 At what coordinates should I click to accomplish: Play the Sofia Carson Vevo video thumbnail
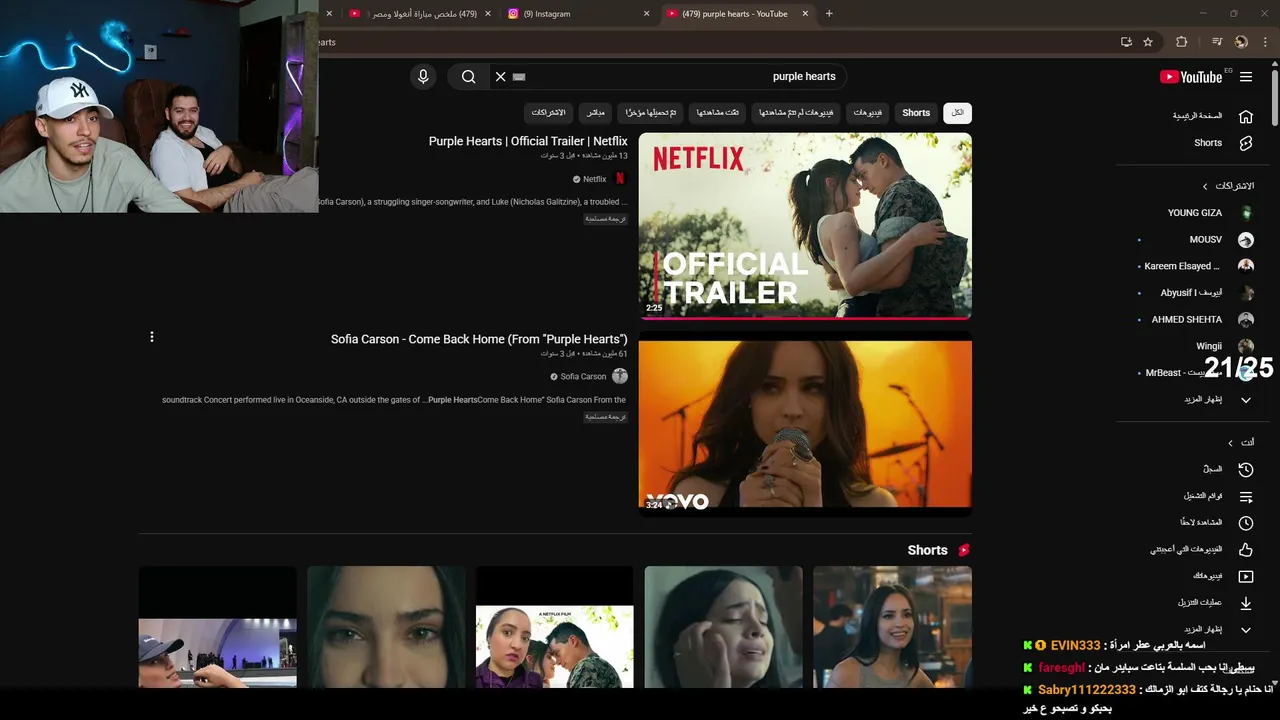pyautogui.click(x=805, y=424)
